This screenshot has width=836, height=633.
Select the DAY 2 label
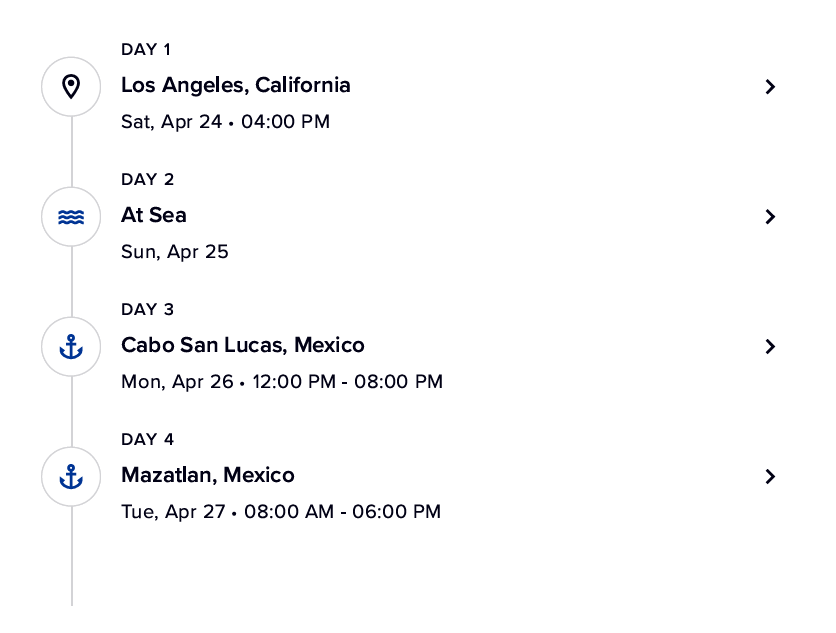(147, 179)
